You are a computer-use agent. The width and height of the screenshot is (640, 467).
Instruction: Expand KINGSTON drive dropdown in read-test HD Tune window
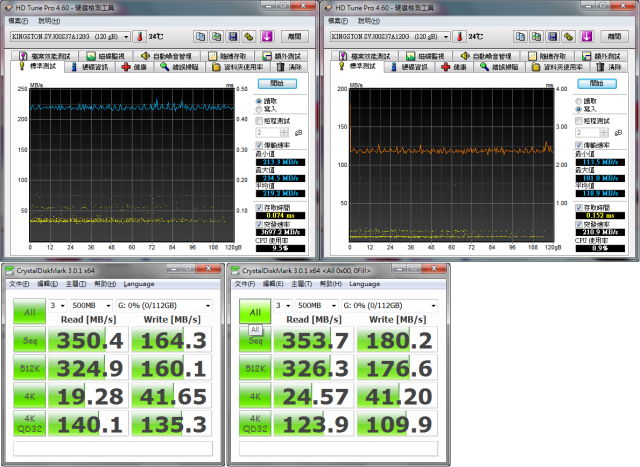[126, 37]
